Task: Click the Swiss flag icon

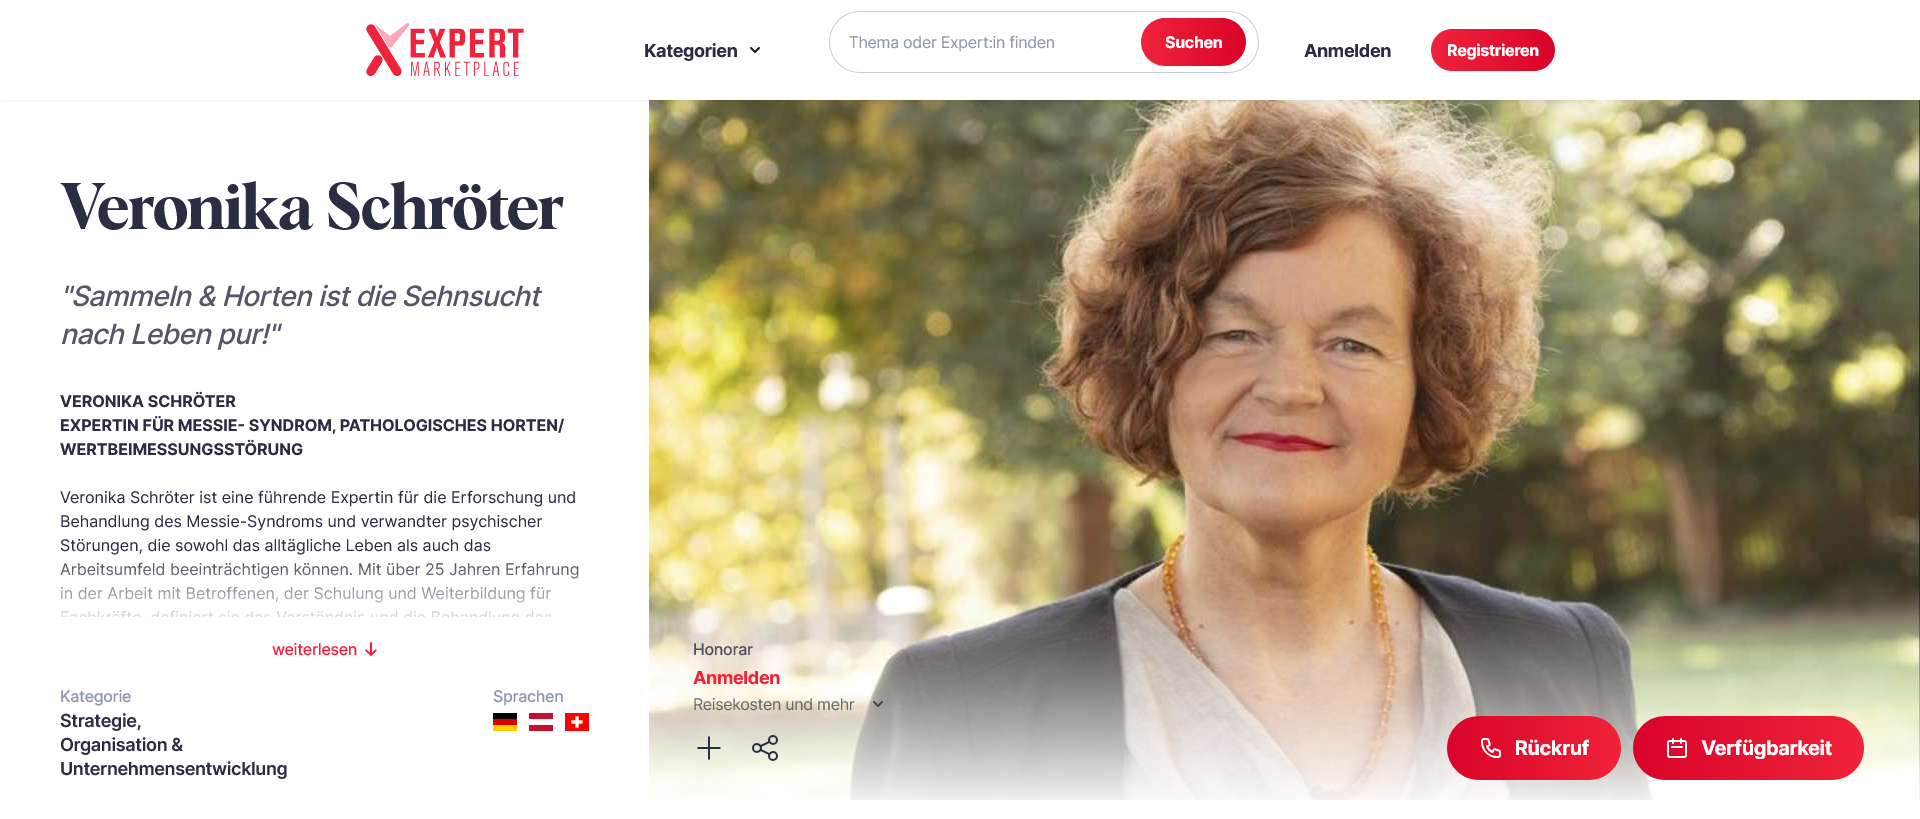Action: tap(577, 722)
